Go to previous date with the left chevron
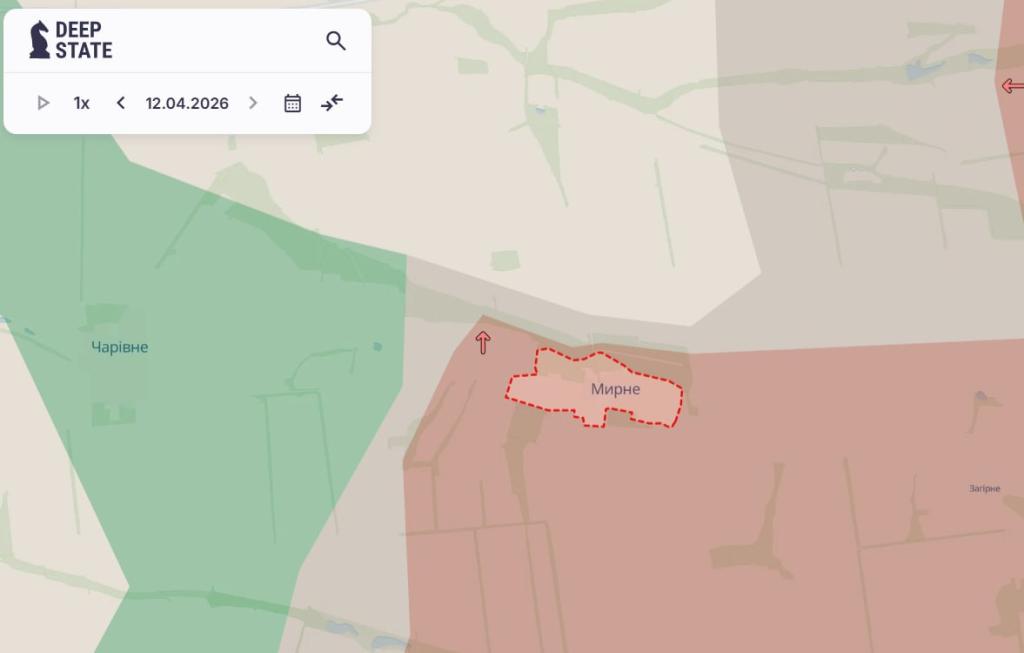Image resolution: width=1024 pixels, height=653 pixels. click(x=121, y=103)
